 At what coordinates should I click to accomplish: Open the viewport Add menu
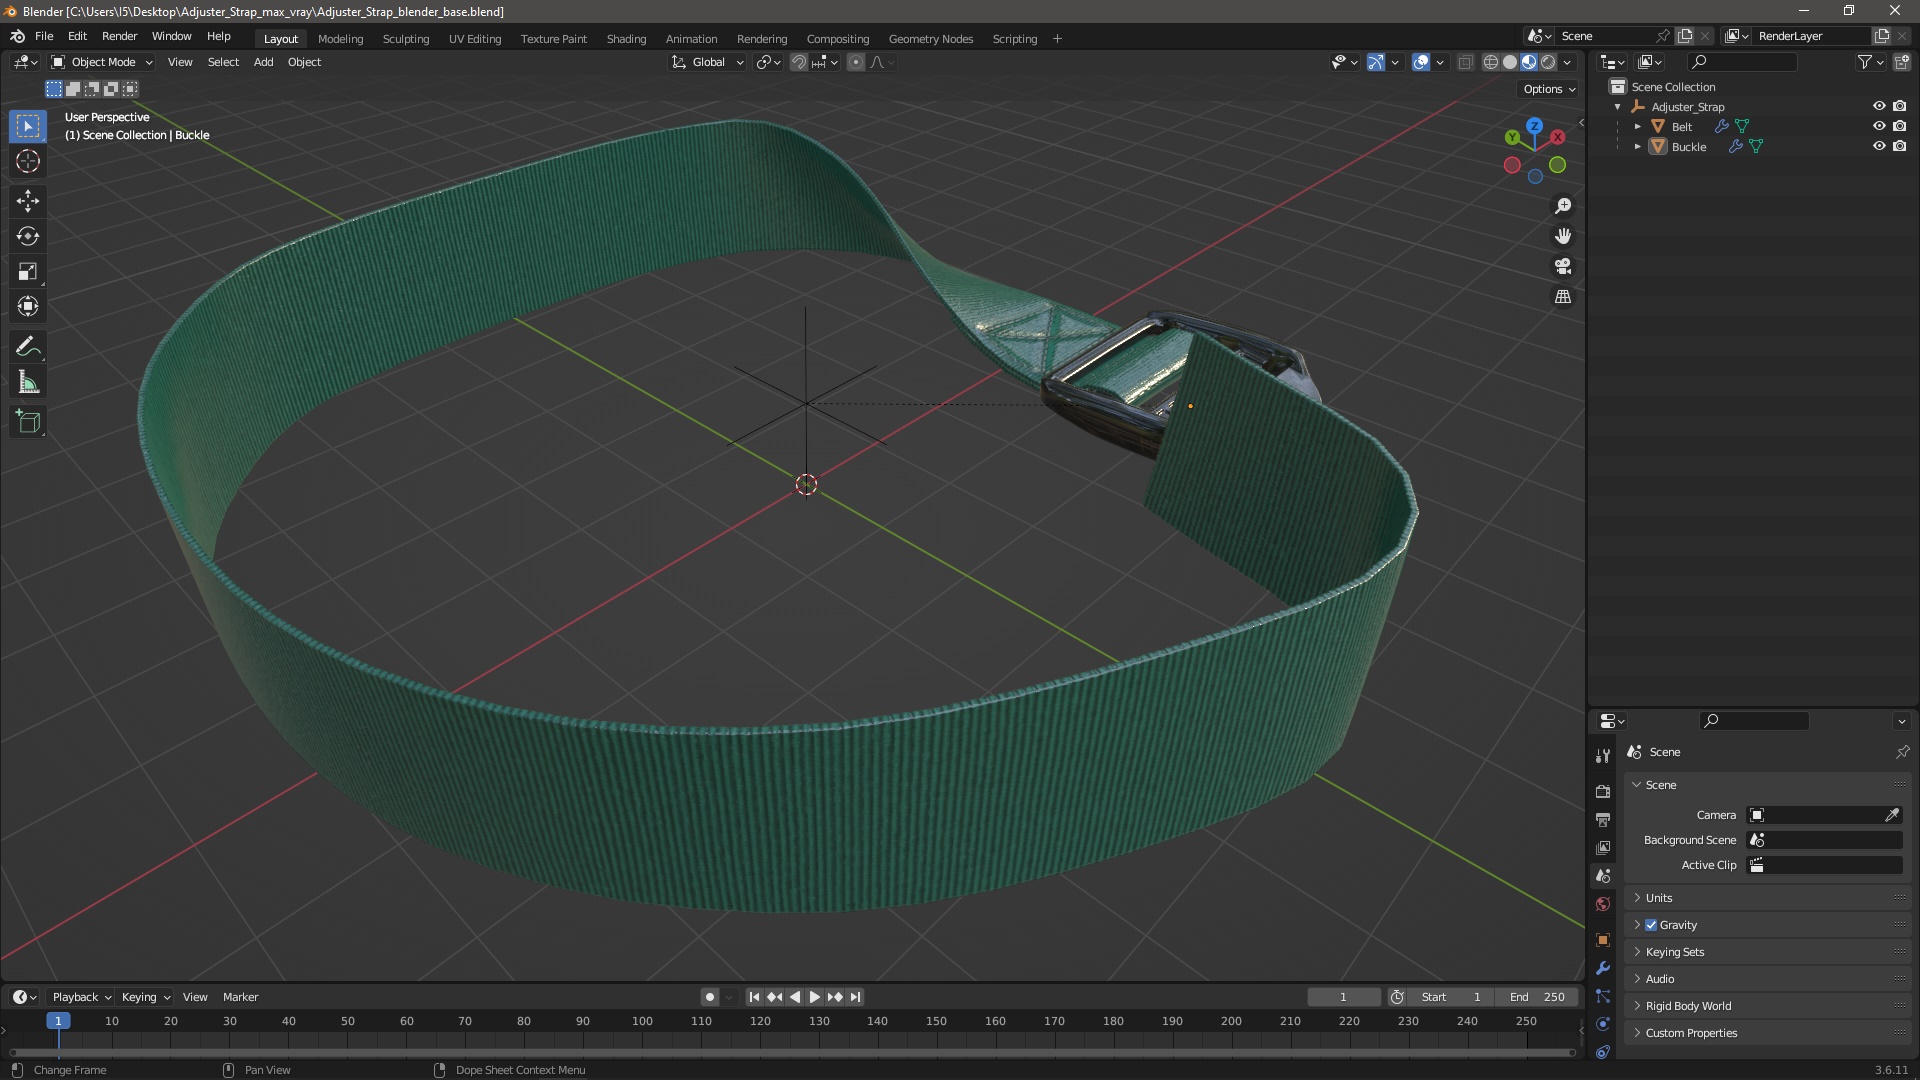point(263,62)
